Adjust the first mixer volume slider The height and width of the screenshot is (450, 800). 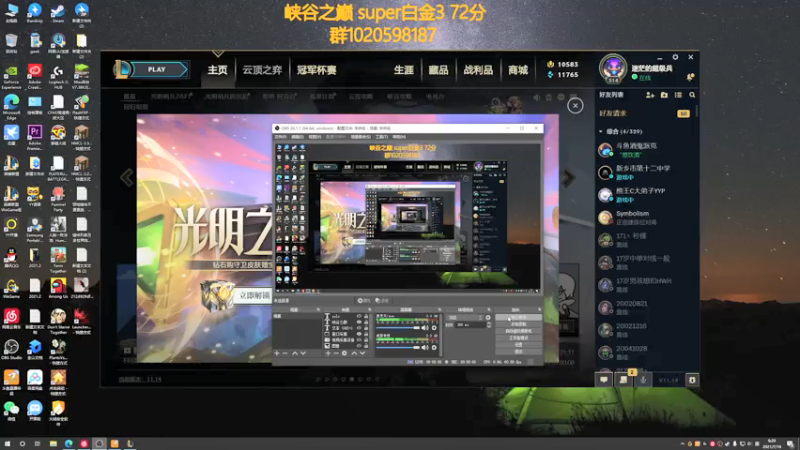398,328
